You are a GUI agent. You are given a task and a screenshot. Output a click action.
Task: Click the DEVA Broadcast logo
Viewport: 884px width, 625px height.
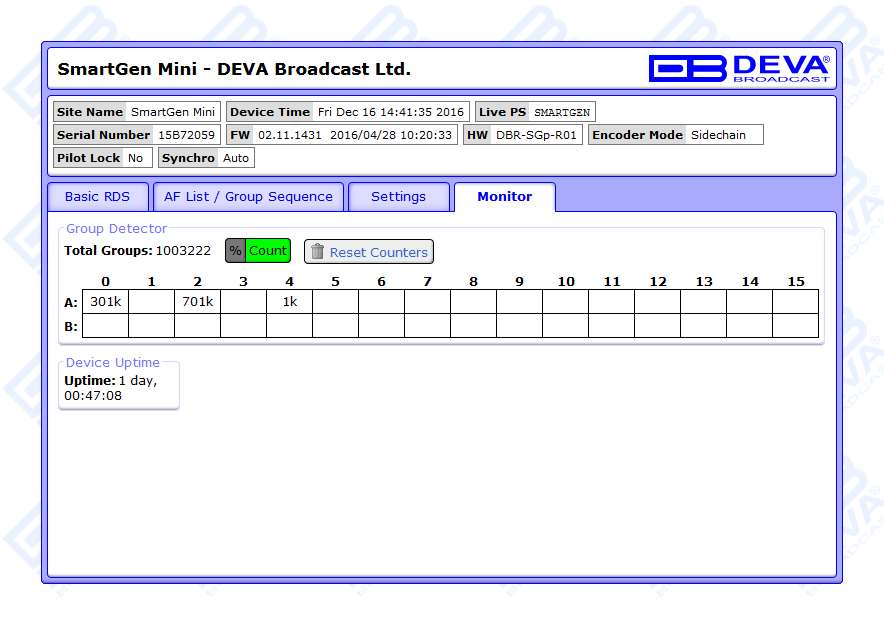[x=738, y=68]
